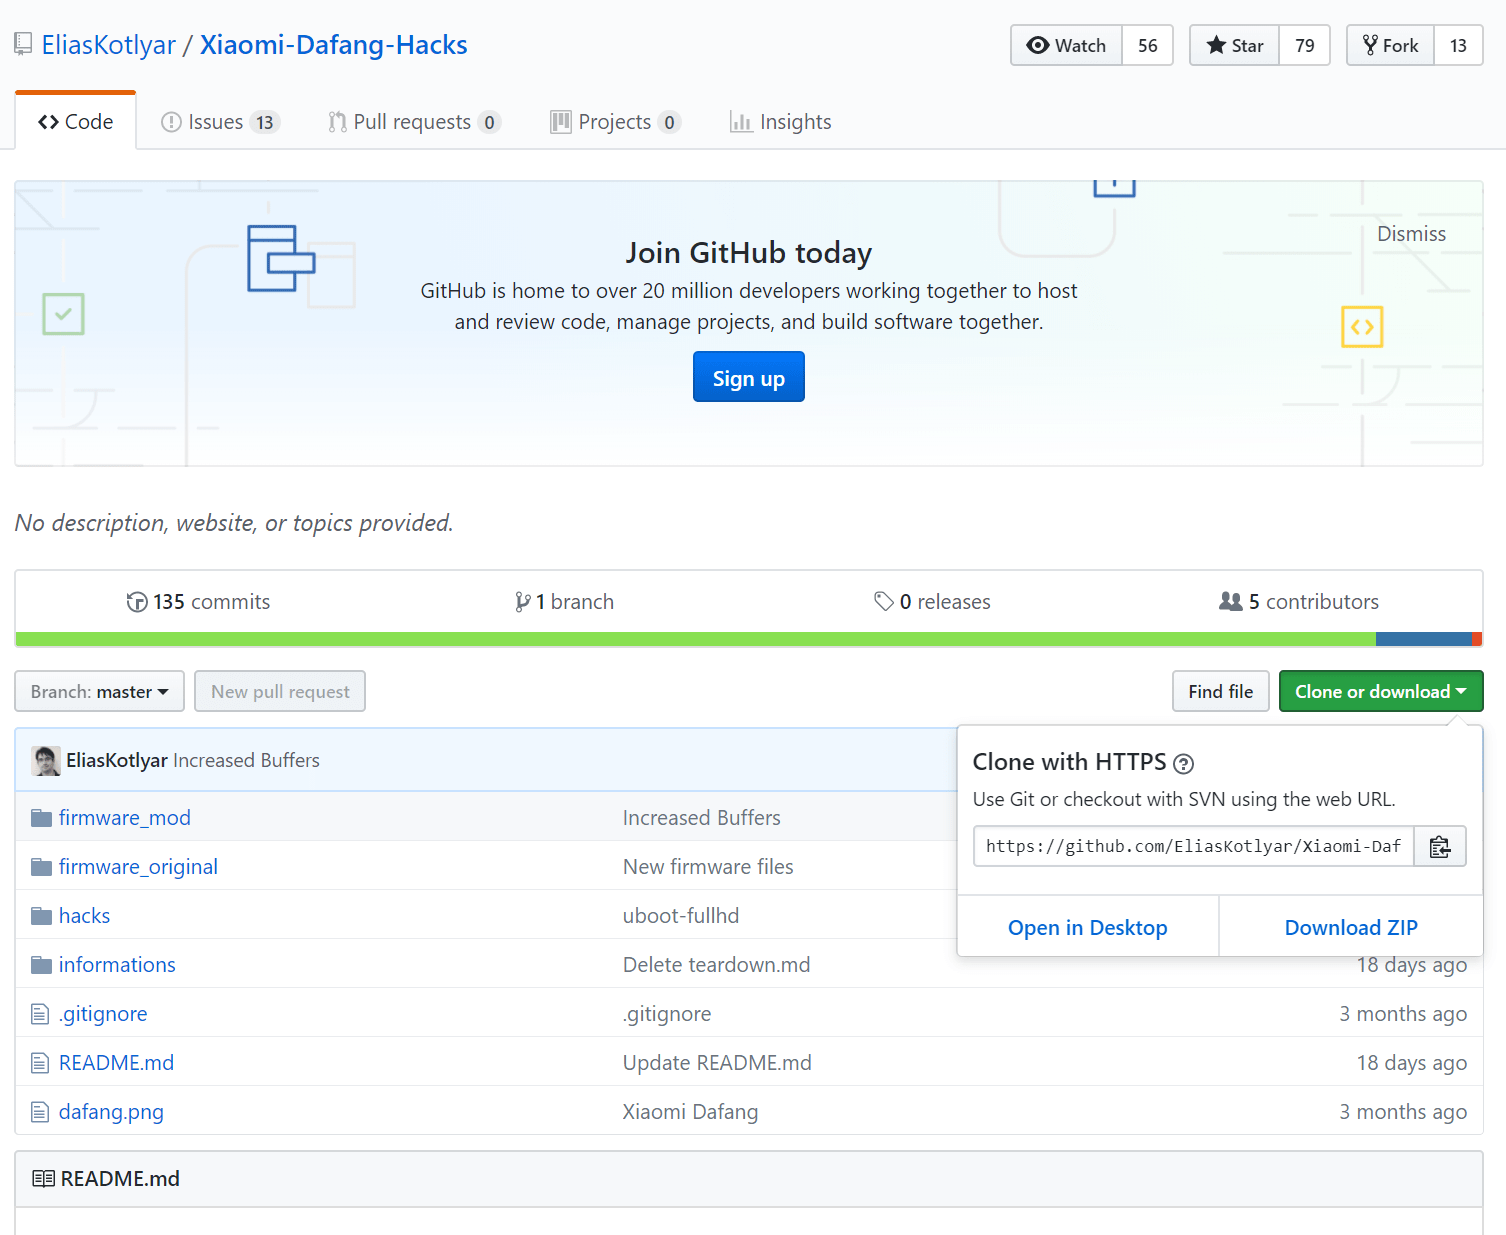Dismiss the Join GitHub banner
This screenshot has height=1235, width=1506.
tap(1411, 234)
